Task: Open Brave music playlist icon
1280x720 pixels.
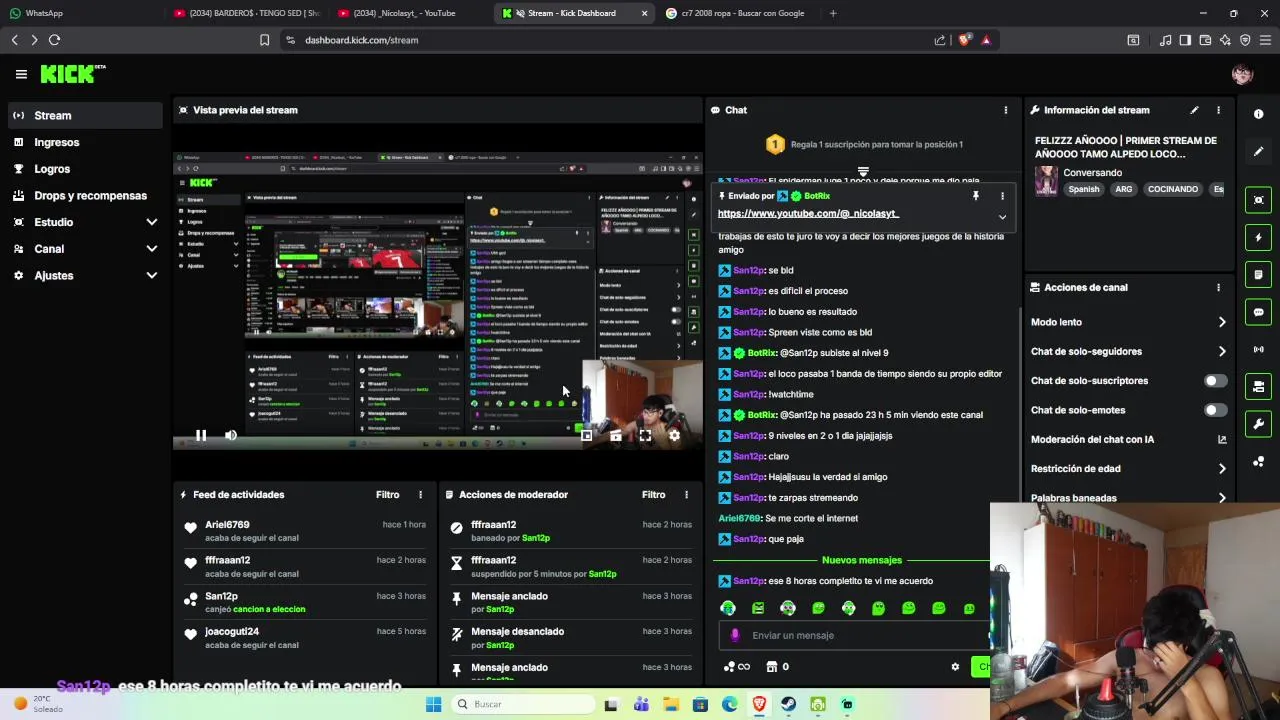Action: pos(1165,40)
